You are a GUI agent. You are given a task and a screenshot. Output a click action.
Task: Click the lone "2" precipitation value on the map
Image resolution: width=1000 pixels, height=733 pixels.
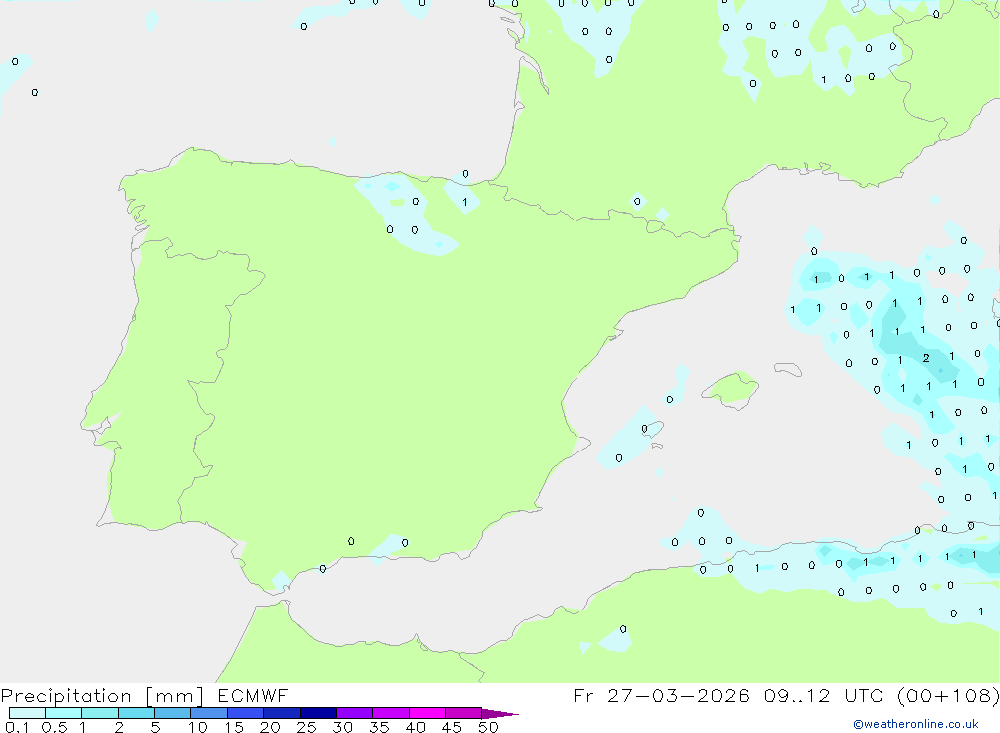[926, 359]
